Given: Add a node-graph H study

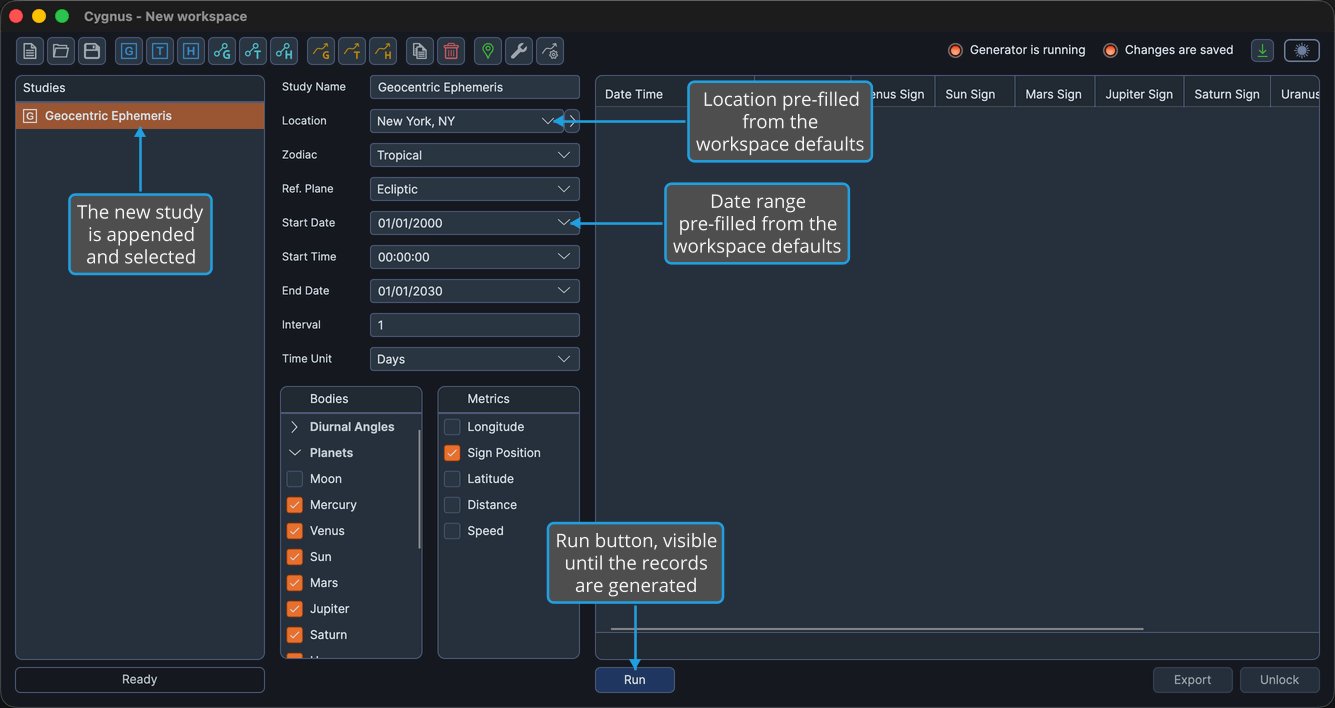Looking at the screenshot, I should (x=284, y=51).
